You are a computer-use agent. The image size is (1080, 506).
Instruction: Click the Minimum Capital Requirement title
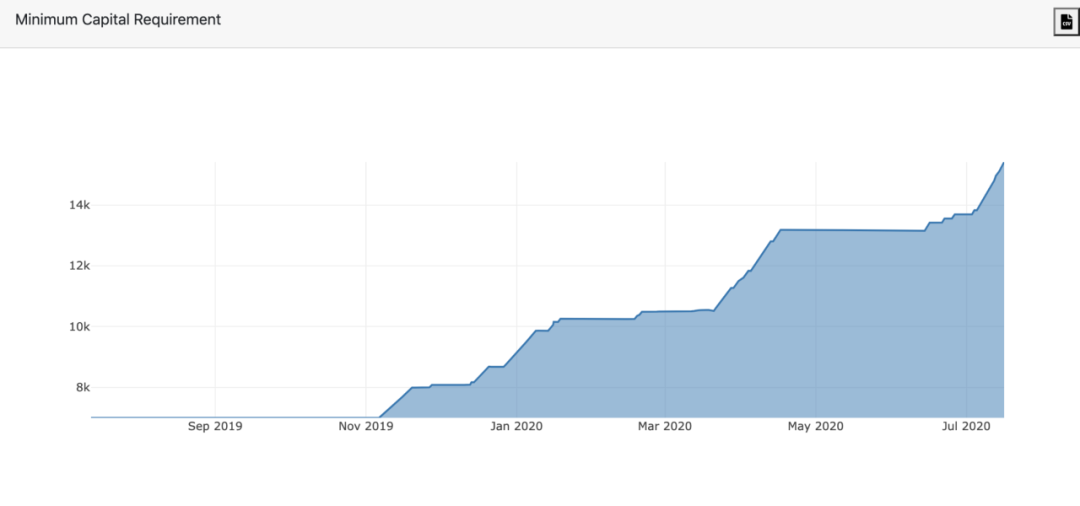pos(118,20)
